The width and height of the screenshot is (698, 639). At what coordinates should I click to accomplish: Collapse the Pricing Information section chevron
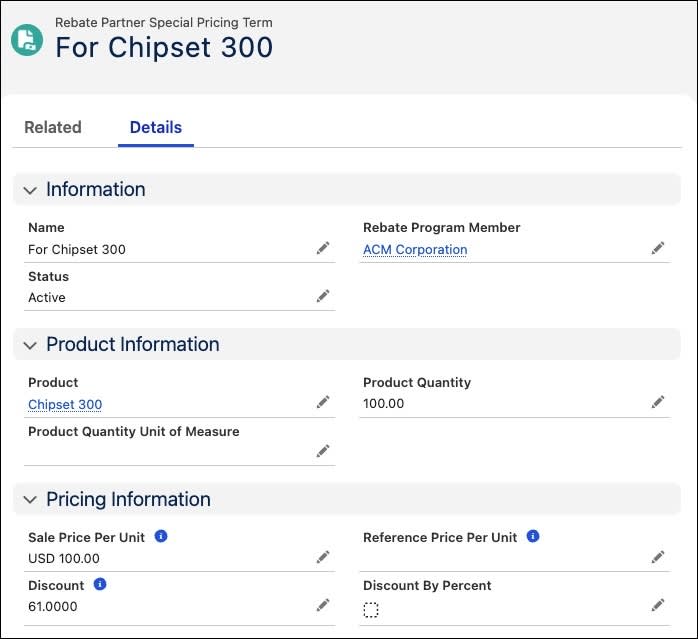pos(30,500)
